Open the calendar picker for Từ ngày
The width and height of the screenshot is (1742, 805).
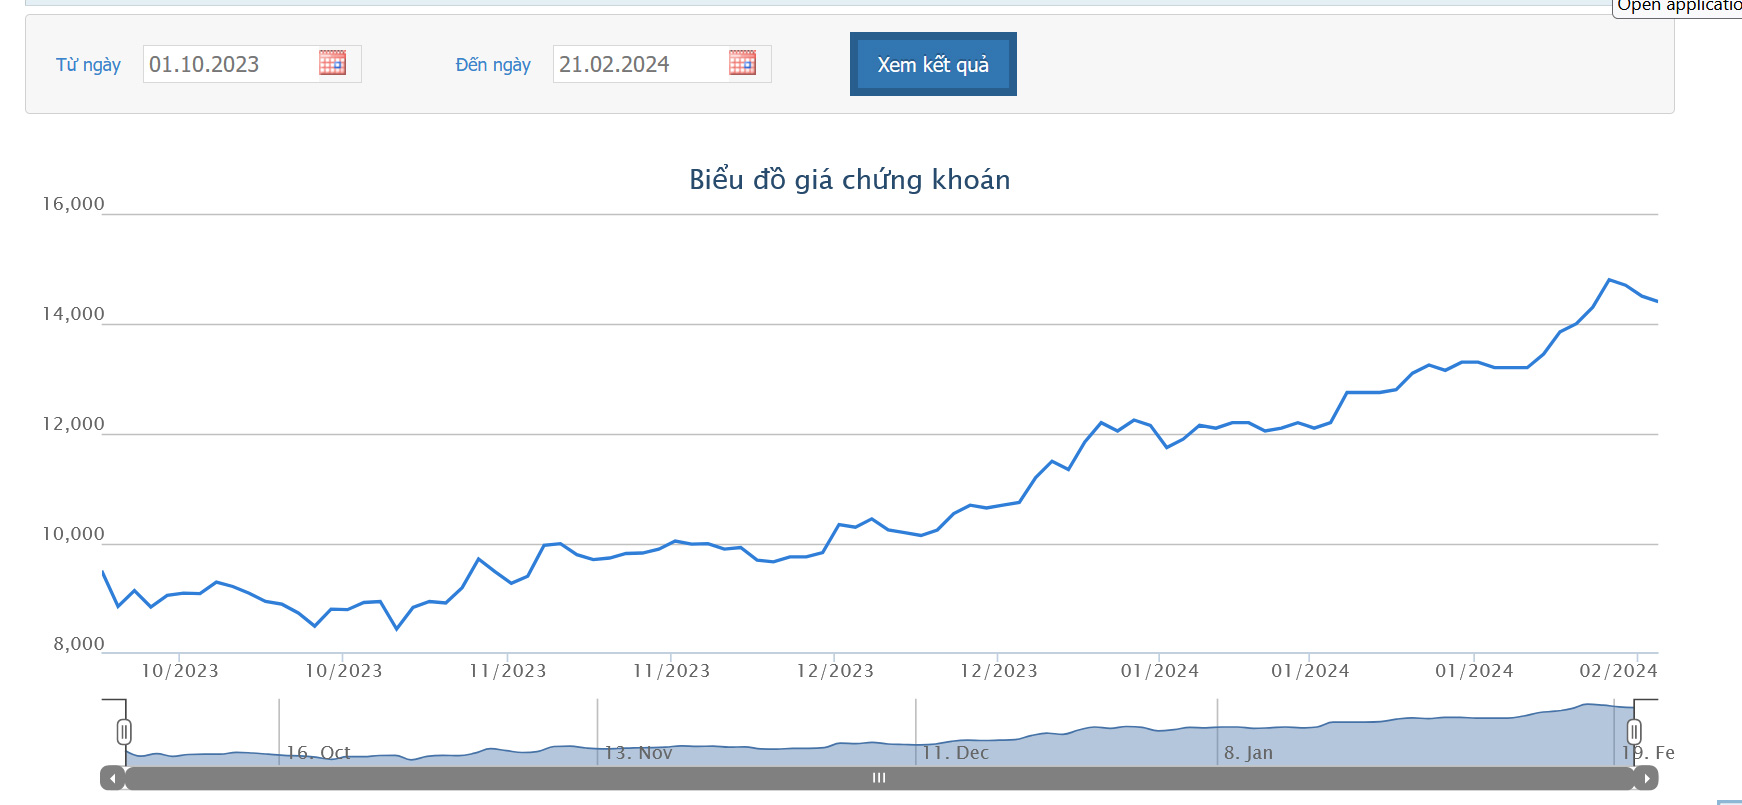332,63
